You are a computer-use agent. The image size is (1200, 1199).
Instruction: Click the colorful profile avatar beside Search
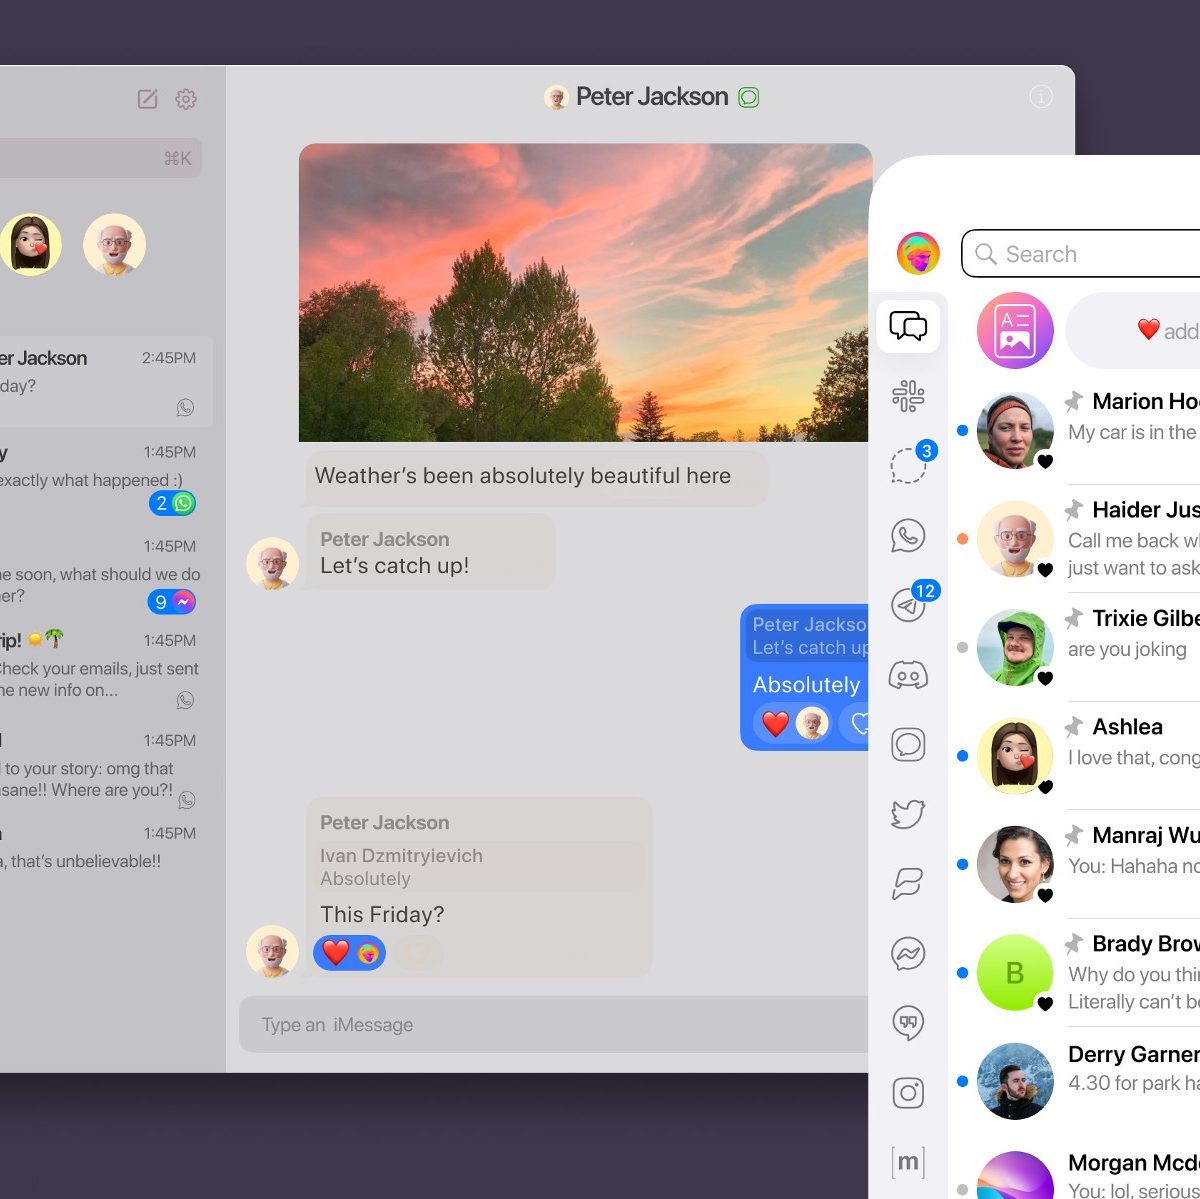(x=918, y=253)
